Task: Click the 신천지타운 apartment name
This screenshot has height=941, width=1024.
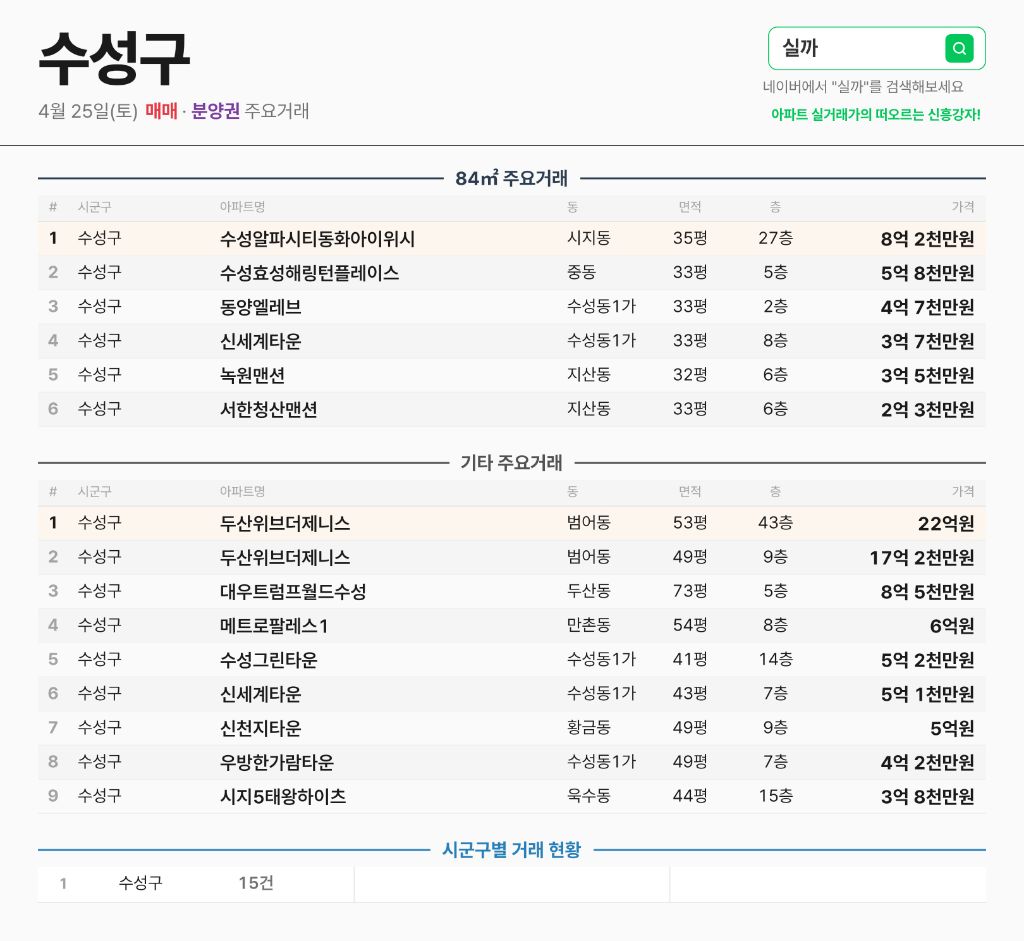Action: coord(261,728)
